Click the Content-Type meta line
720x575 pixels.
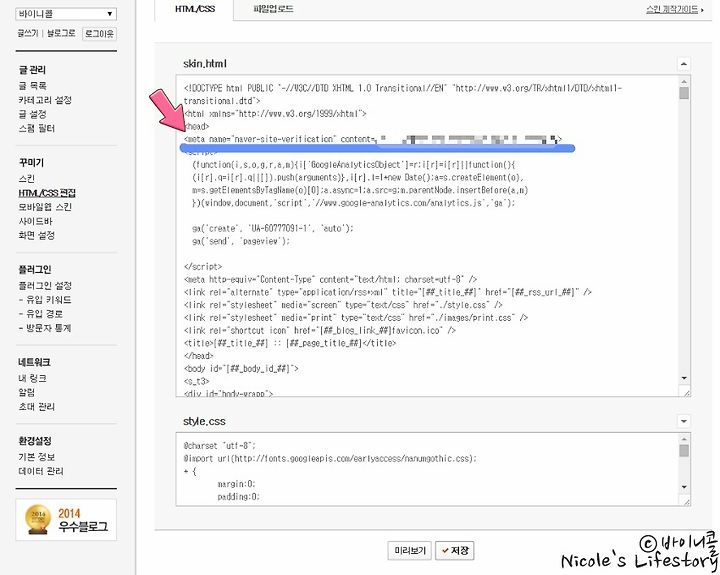[330, 279]
